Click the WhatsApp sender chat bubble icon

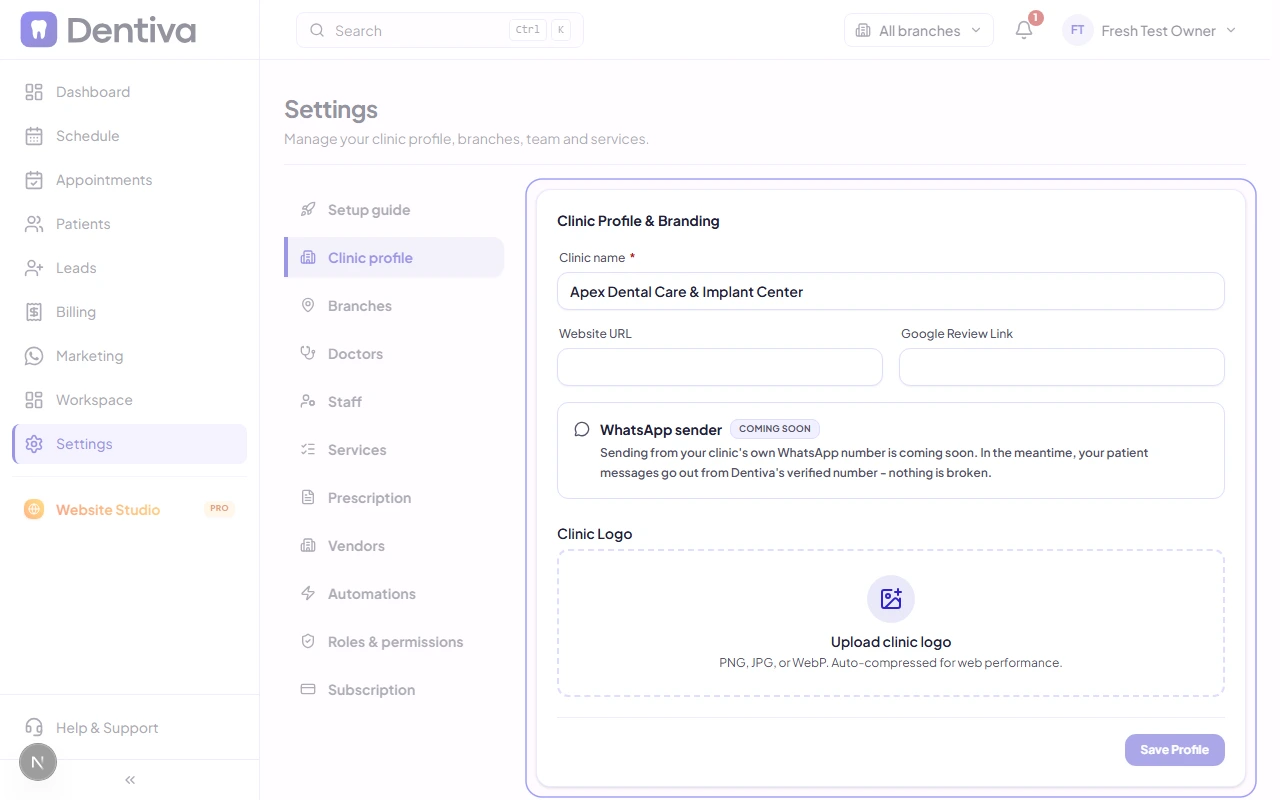582,430
